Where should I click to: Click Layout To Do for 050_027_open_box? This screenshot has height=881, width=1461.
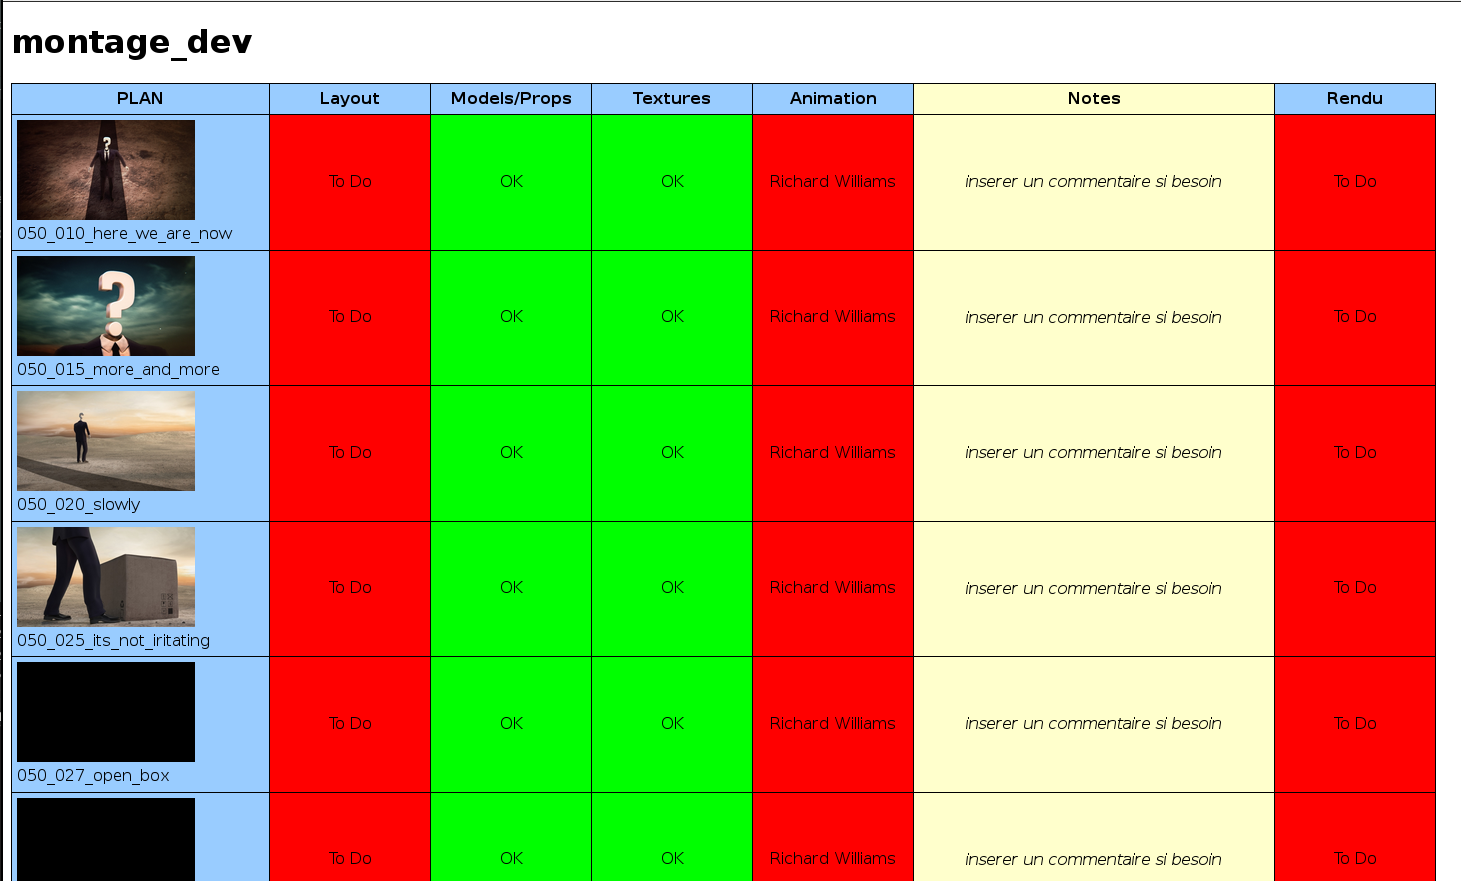(x=350, y=724)
